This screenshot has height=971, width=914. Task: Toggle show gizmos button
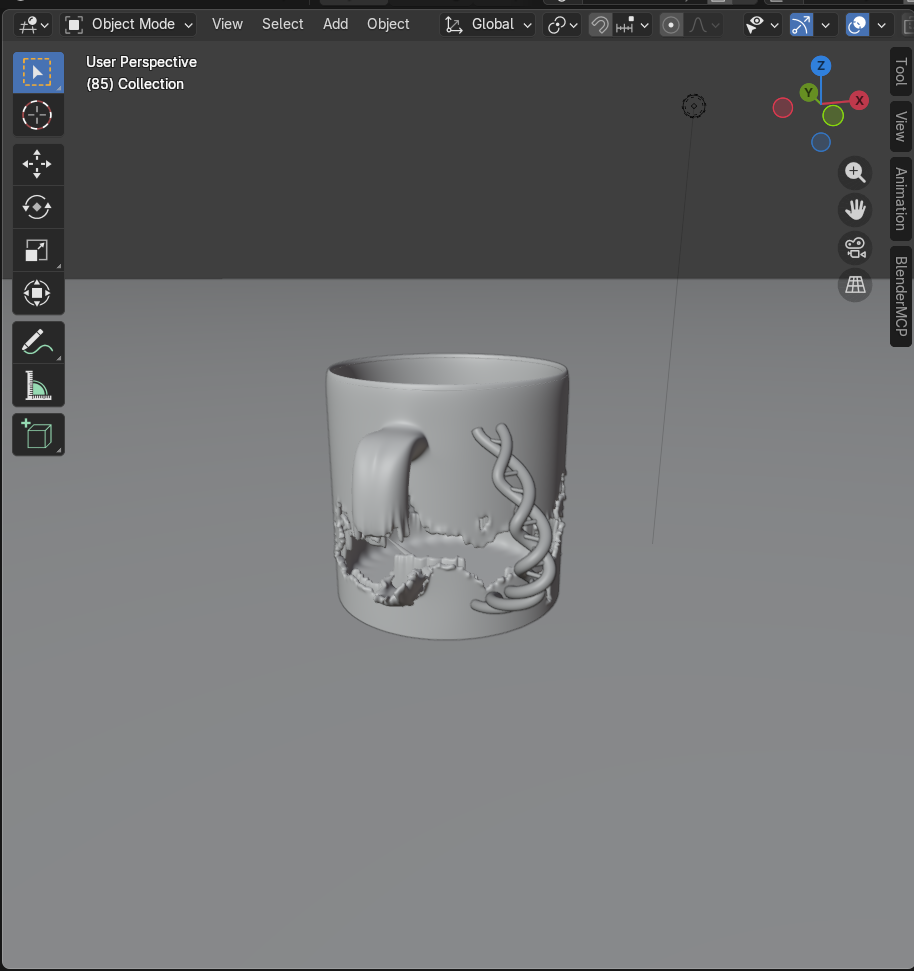tap(801, 25)
